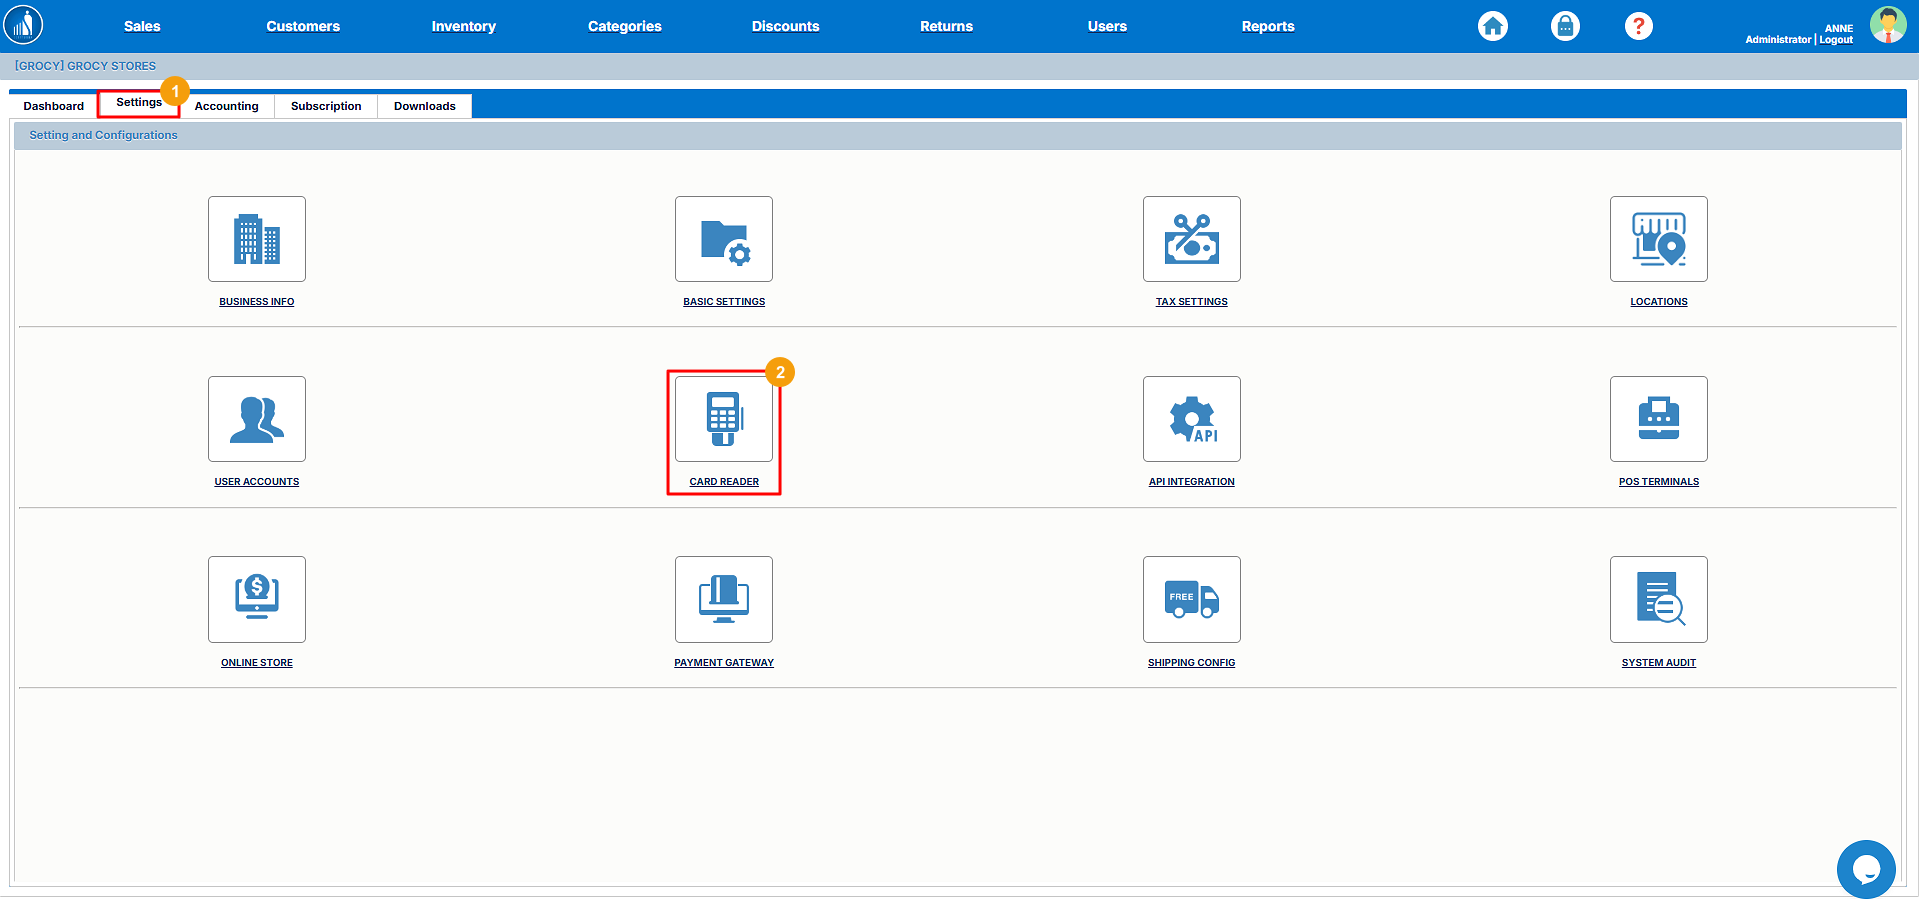The image size is (1919, 918).
Task: Open the Reports menu
Action: coord(1267,26)
